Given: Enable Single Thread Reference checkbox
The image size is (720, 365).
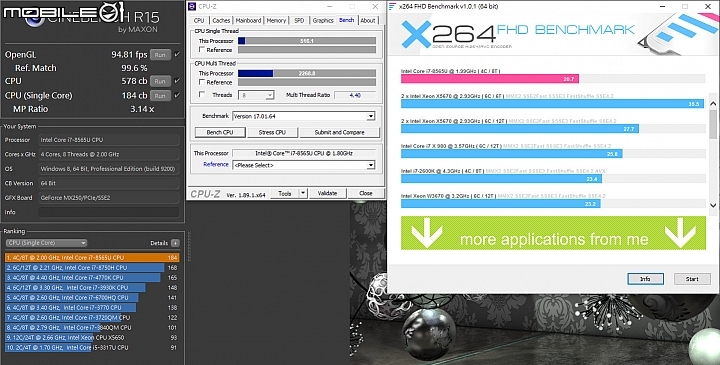Looking at the screenshot, I should (x=202, y=50).
